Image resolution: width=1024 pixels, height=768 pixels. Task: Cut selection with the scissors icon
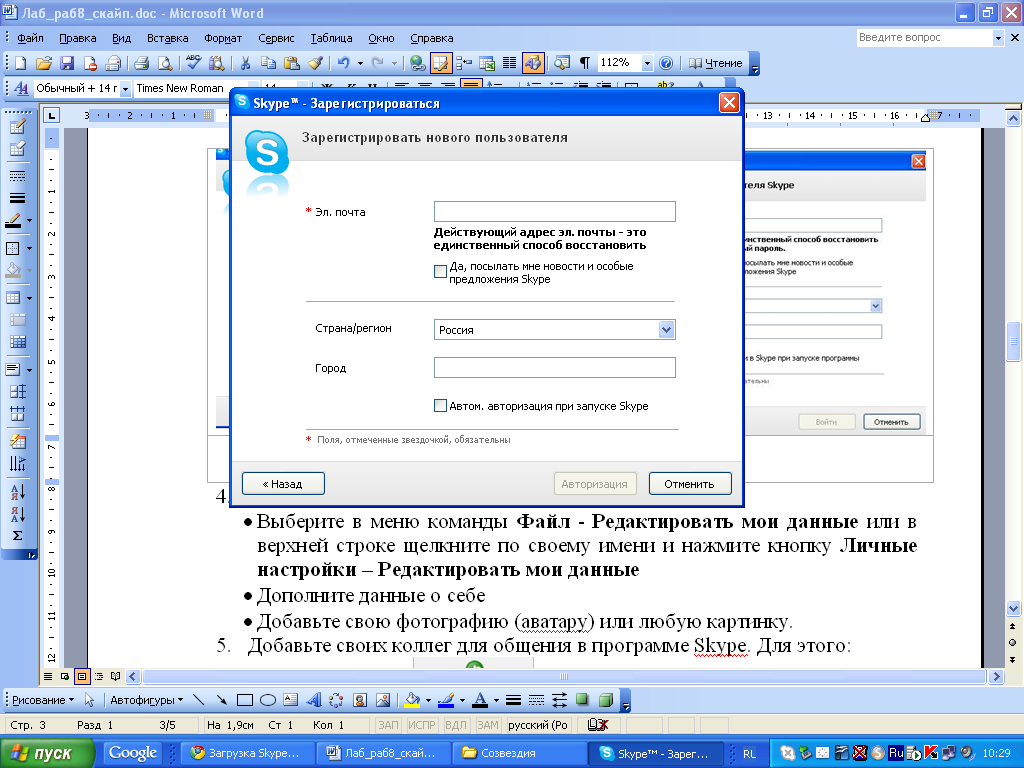pyautogui.click(x=245, y=63)
